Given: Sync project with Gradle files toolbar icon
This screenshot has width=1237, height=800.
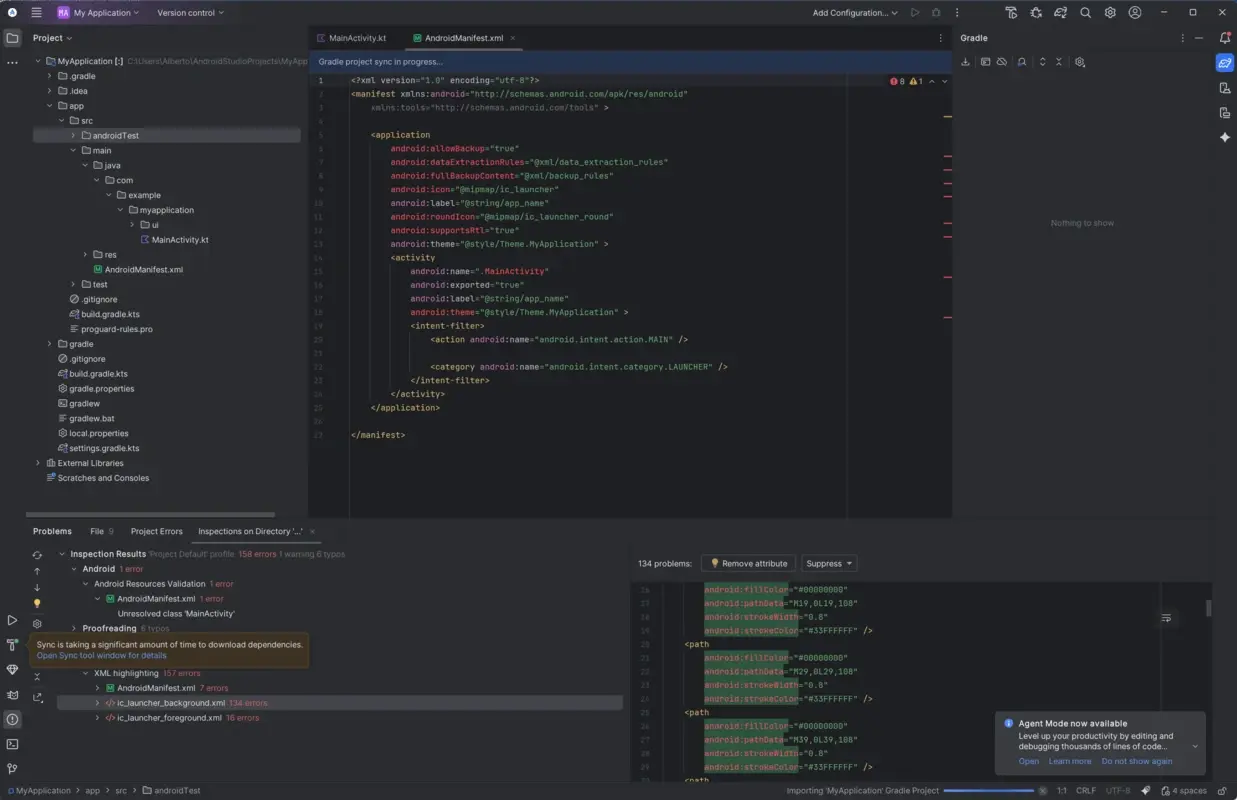Looking at the screenshot, I should pyautogui.click(x=1060, y=13).
